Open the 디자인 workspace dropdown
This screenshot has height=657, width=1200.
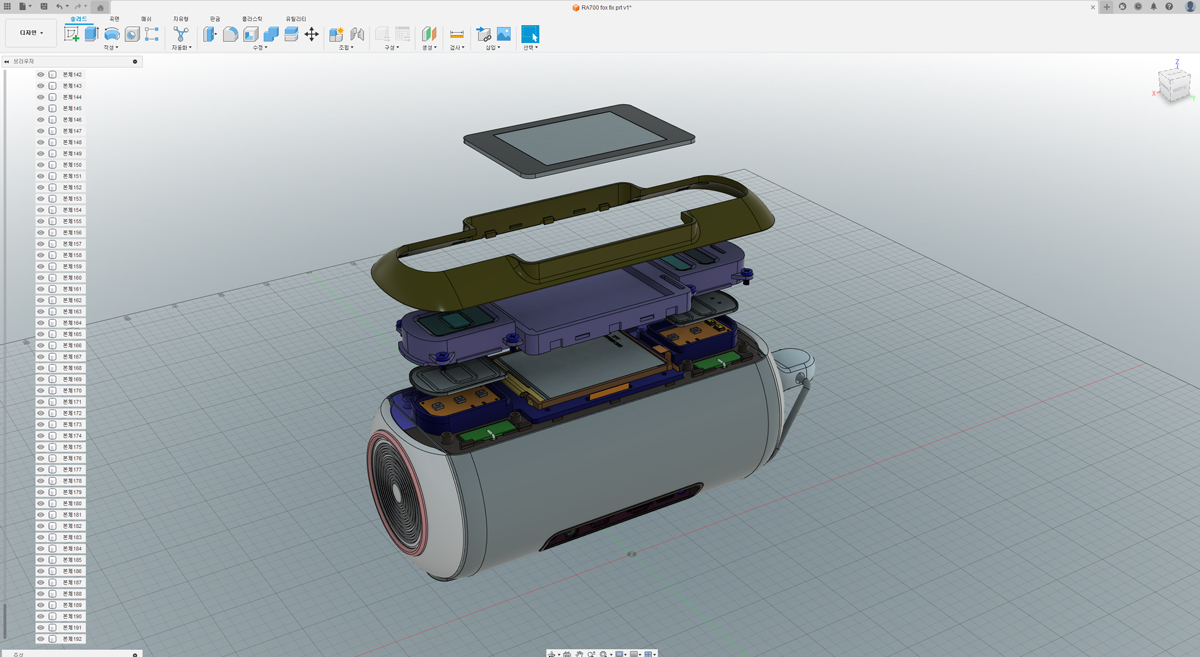(x=31, y=33)
